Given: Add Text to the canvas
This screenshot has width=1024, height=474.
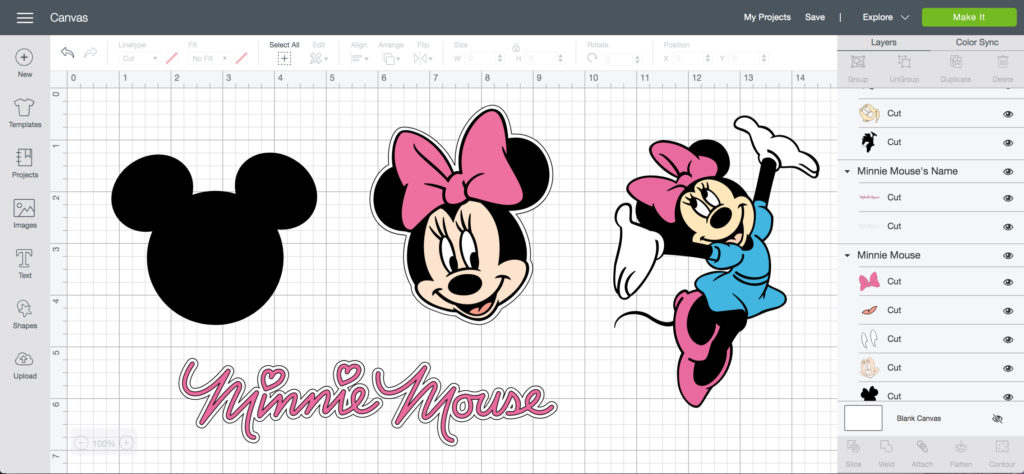Looking at the screenshot, I should (x=25, y=264).
